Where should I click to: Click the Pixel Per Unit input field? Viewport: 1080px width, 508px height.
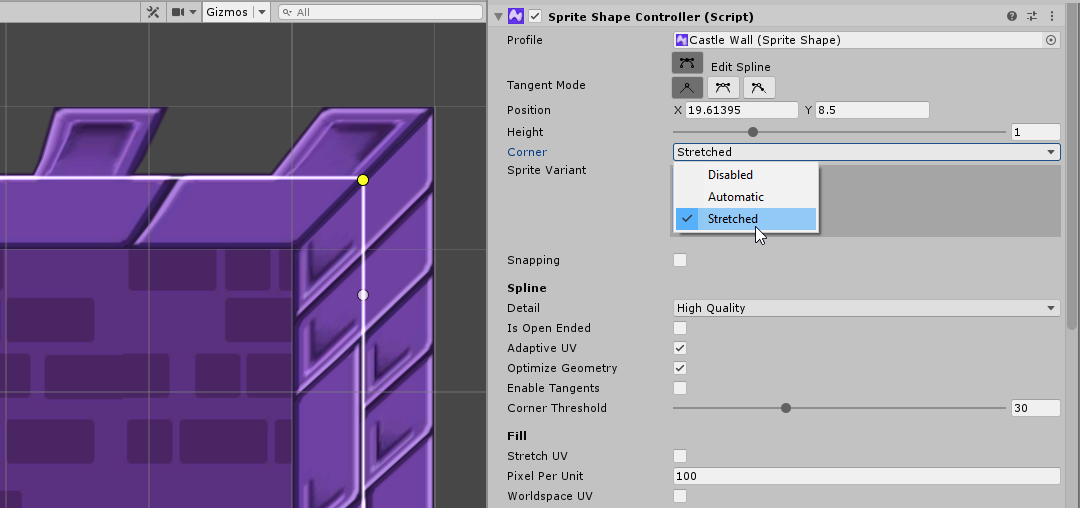[866, 476]
